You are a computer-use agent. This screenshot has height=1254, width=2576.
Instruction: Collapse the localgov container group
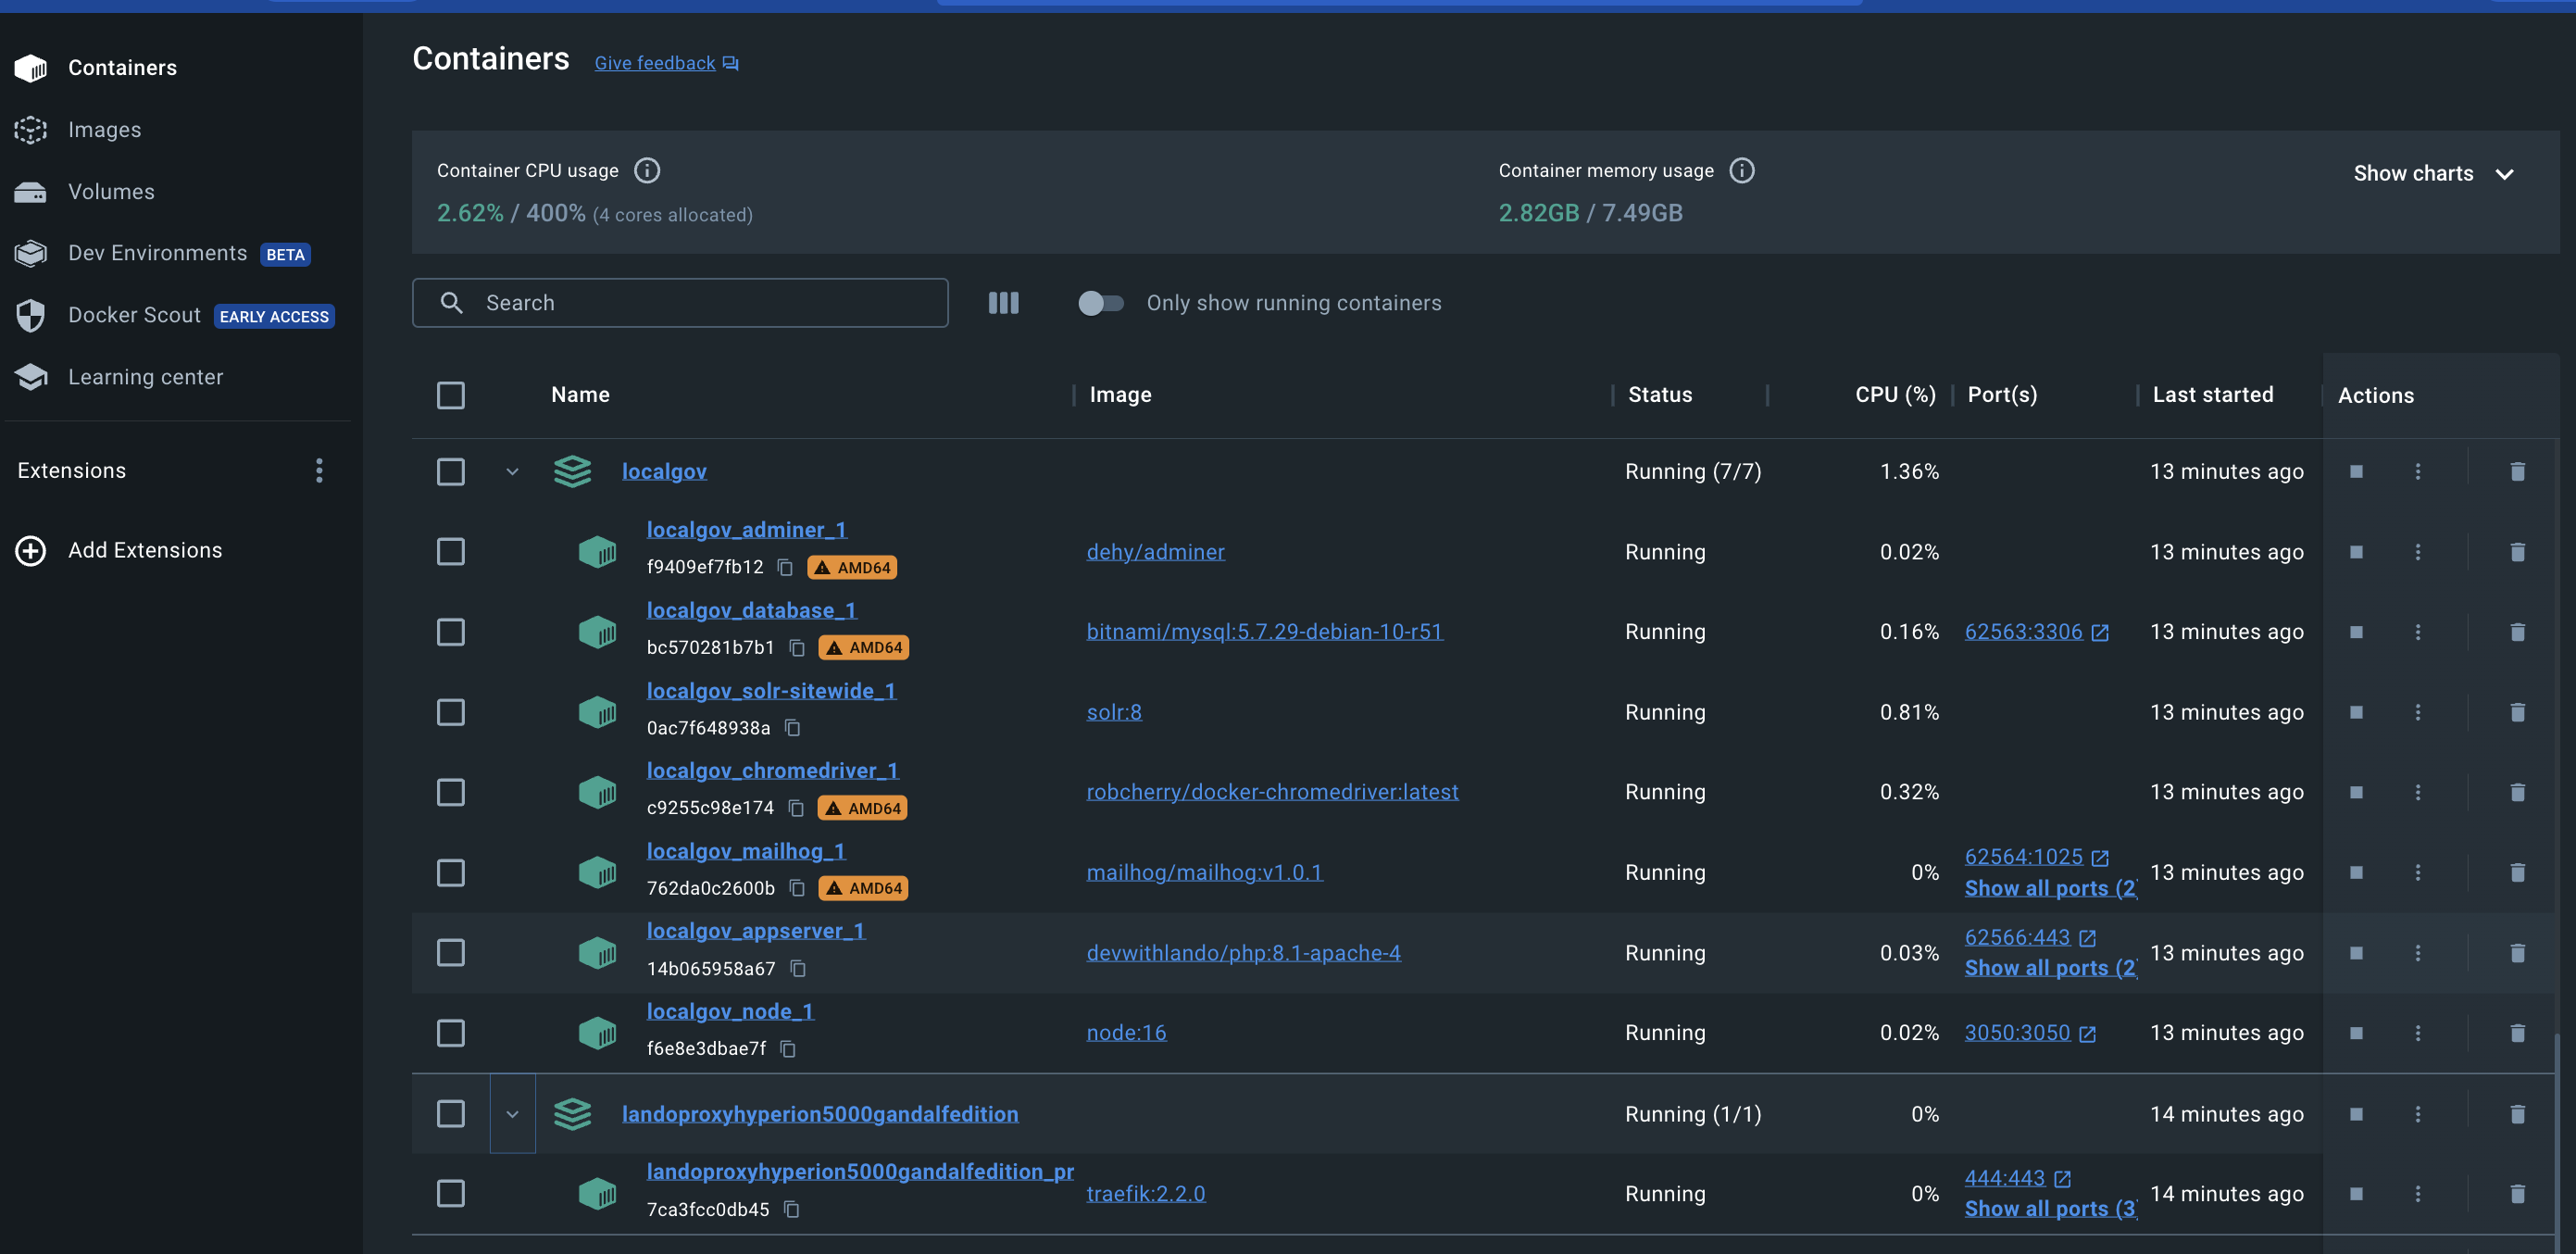coord(511,470)
